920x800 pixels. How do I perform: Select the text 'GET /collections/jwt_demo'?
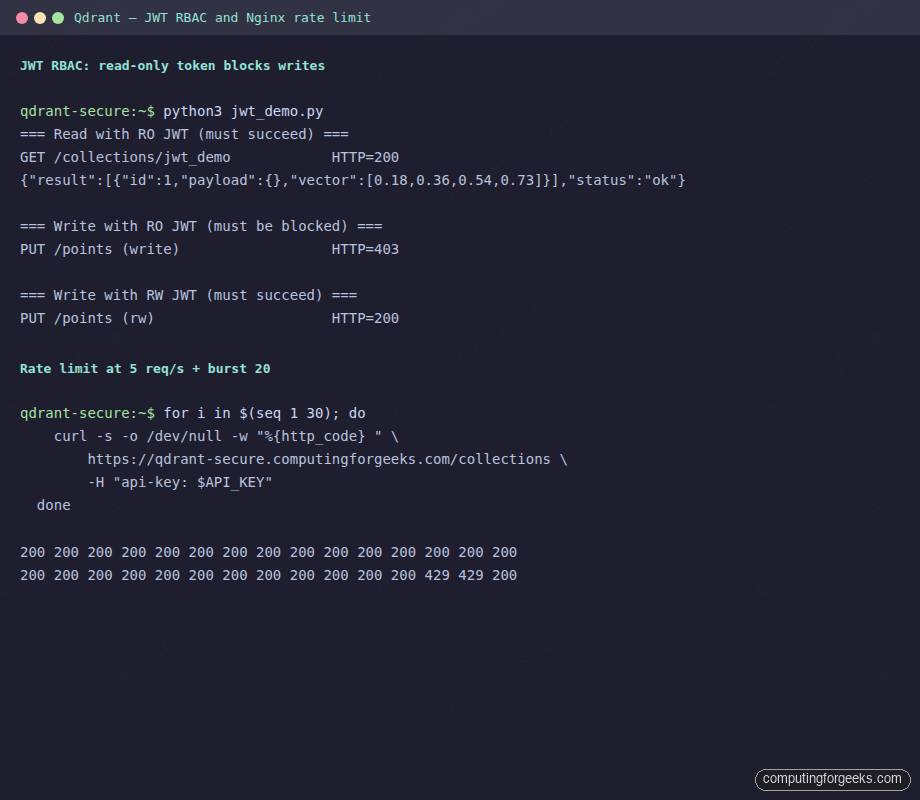coord(125,157)
